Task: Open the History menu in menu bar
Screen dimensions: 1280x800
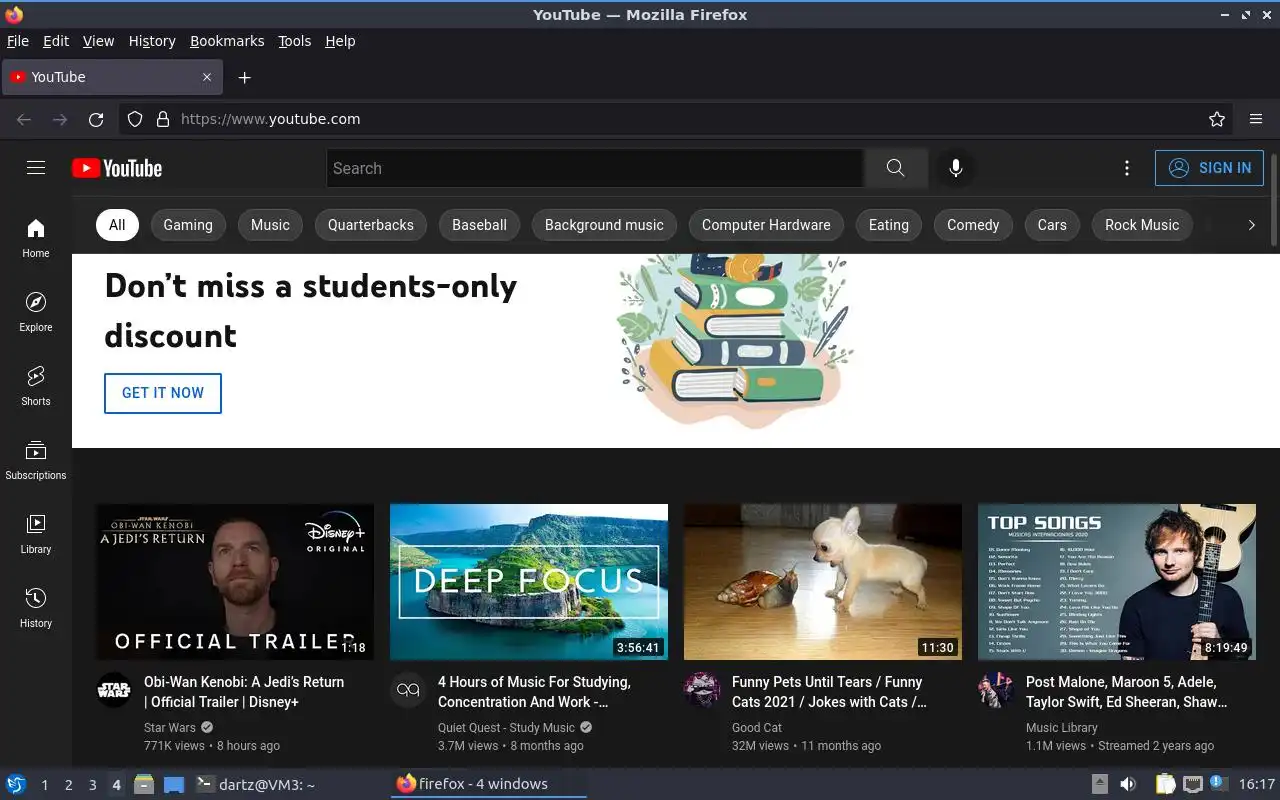Action: 152,41
